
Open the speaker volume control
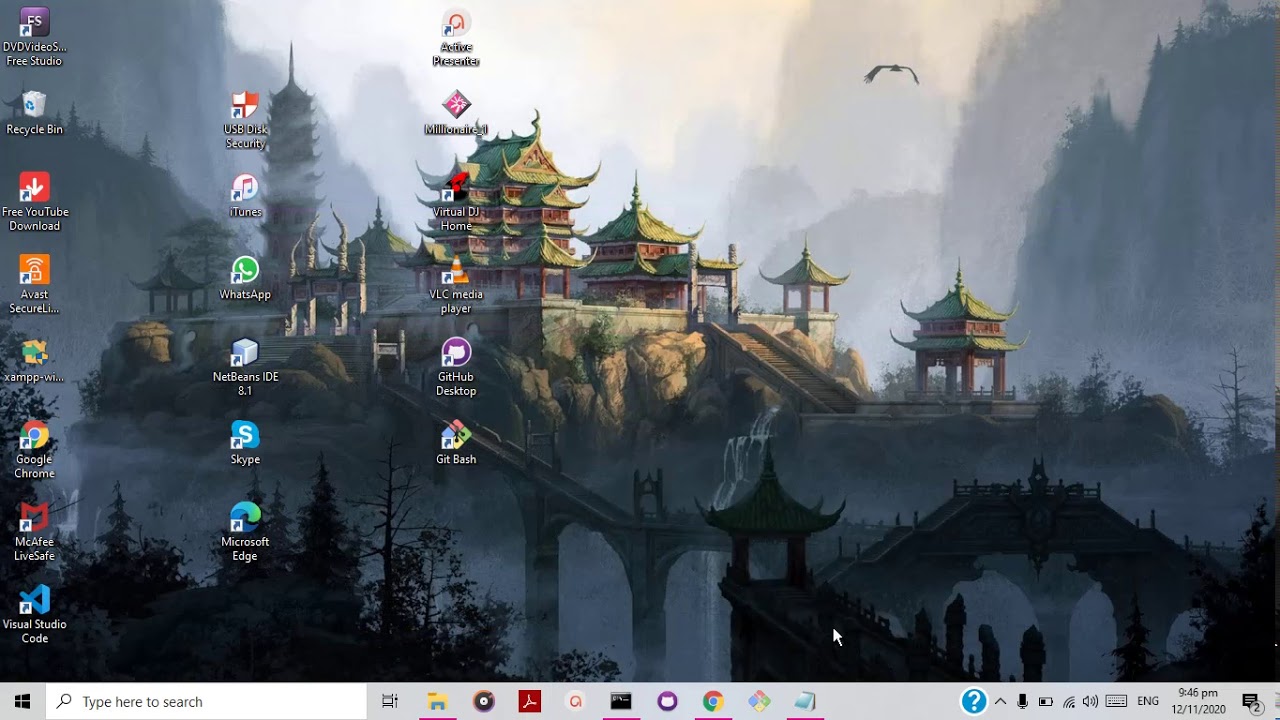point(1090,701)
